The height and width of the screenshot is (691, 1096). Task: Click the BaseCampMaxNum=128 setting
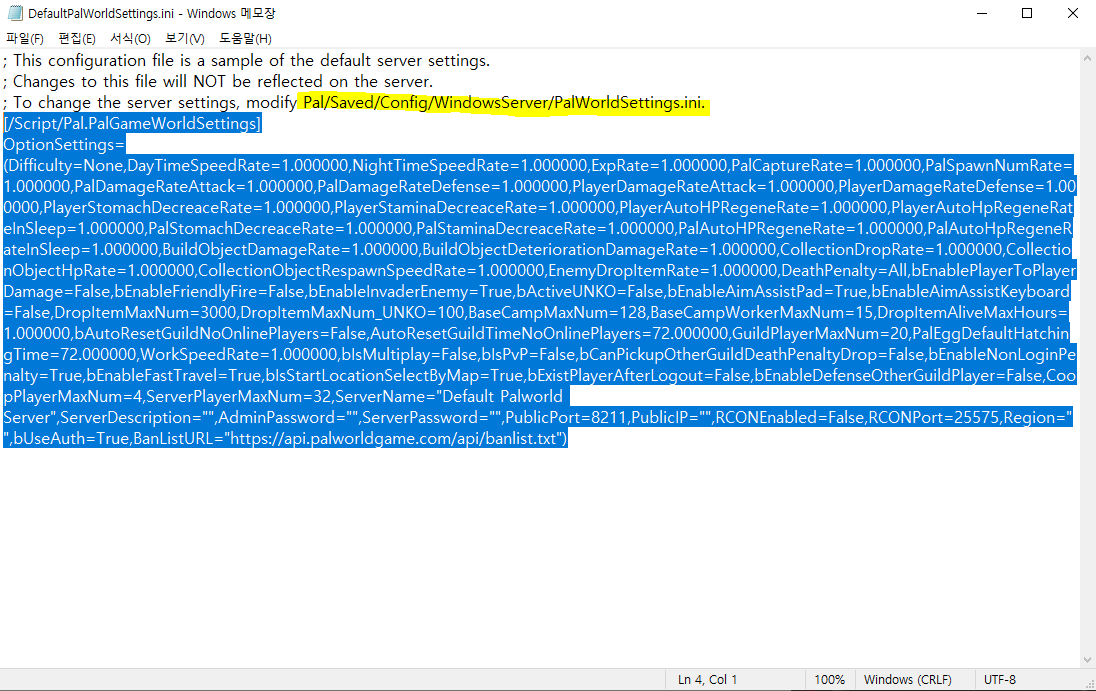click(557, 312)
